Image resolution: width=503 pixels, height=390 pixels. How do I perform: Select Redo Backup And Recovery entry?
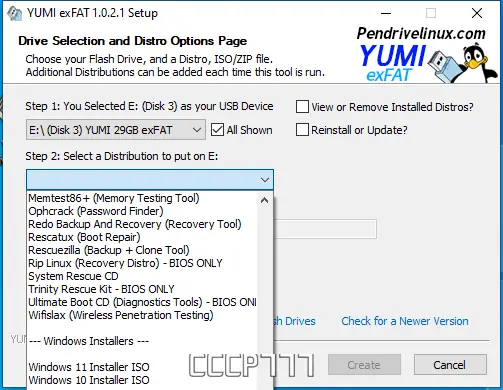click(142, 224)
